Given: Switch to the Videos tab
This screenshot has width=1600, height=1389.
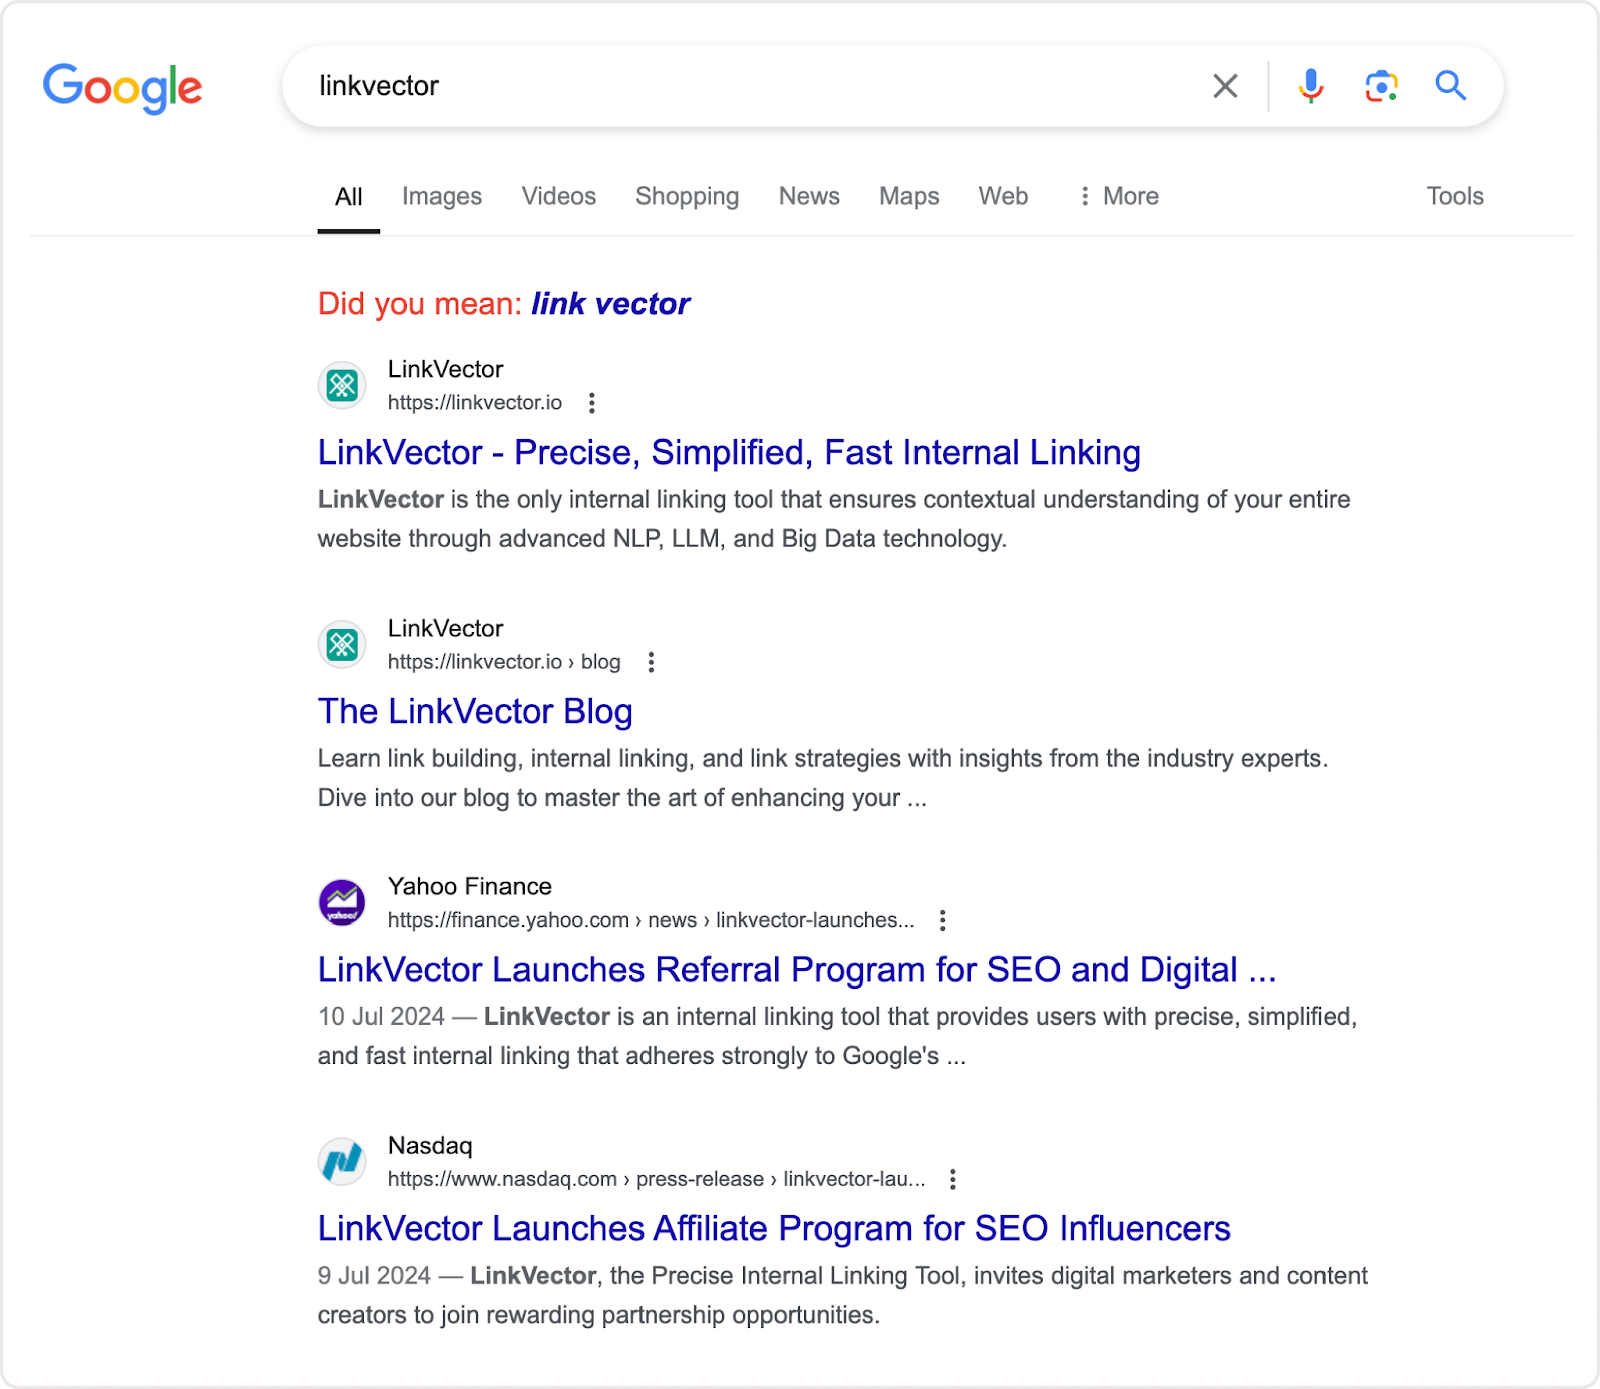Looking at the screenshot, I should 558,196.
